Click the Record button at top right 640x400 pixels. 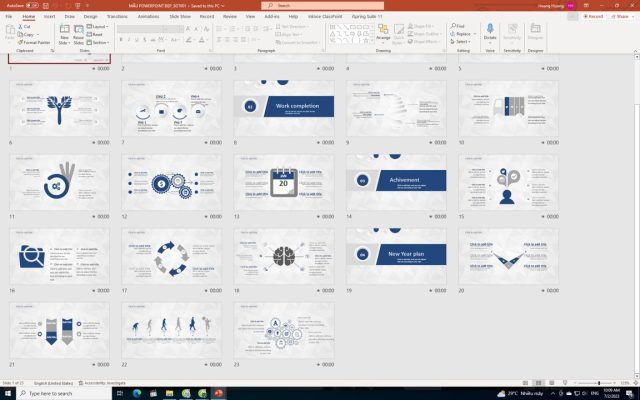click(x=593, y=16)
